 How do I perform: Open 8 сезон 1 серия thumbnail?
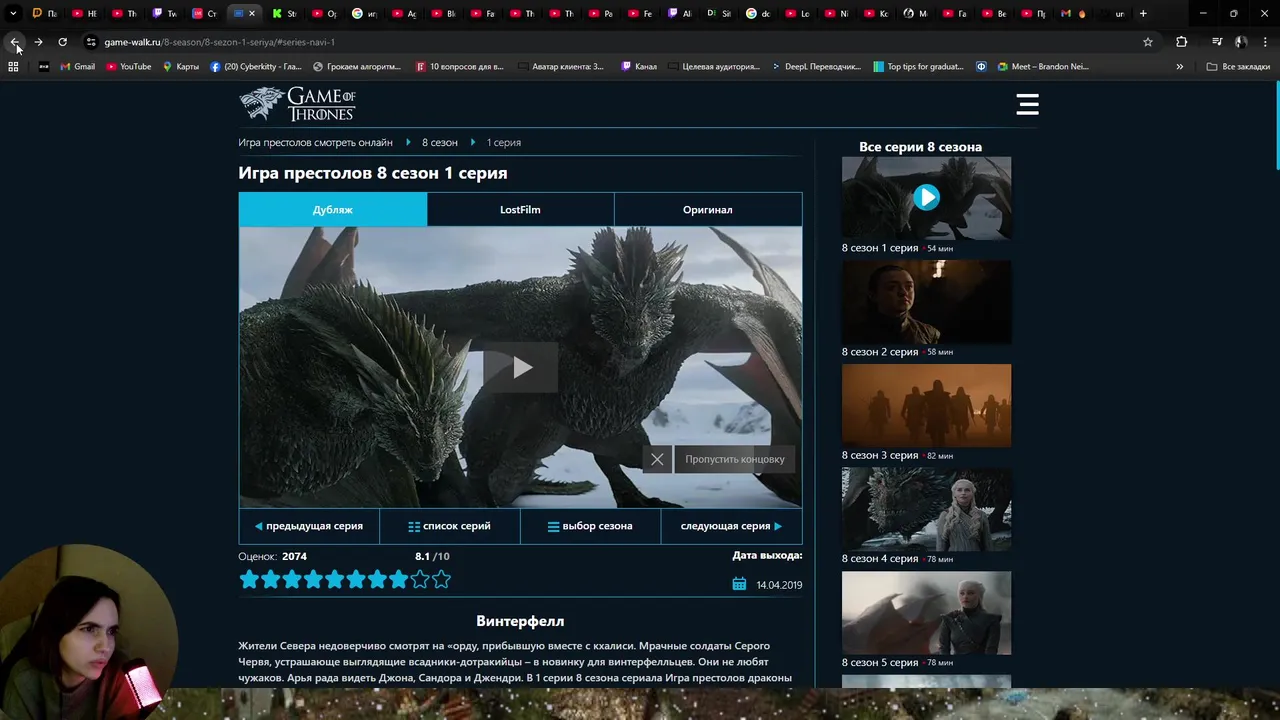[926, 197]
